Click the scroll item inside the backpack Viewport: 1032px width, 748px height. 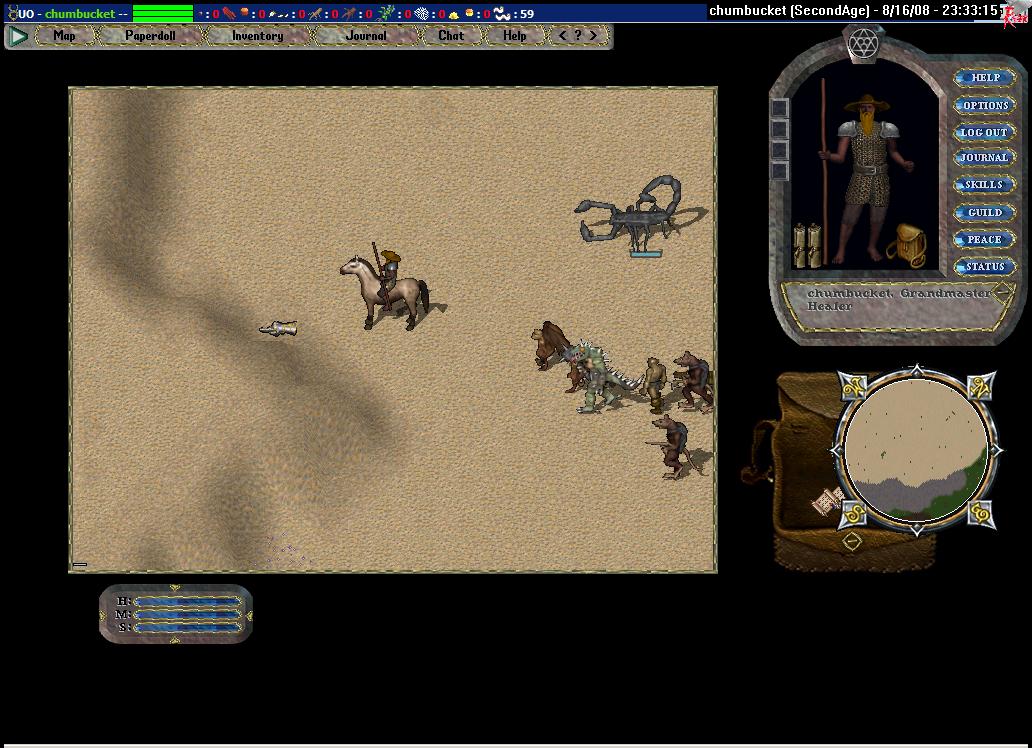[x=828, y=500]
